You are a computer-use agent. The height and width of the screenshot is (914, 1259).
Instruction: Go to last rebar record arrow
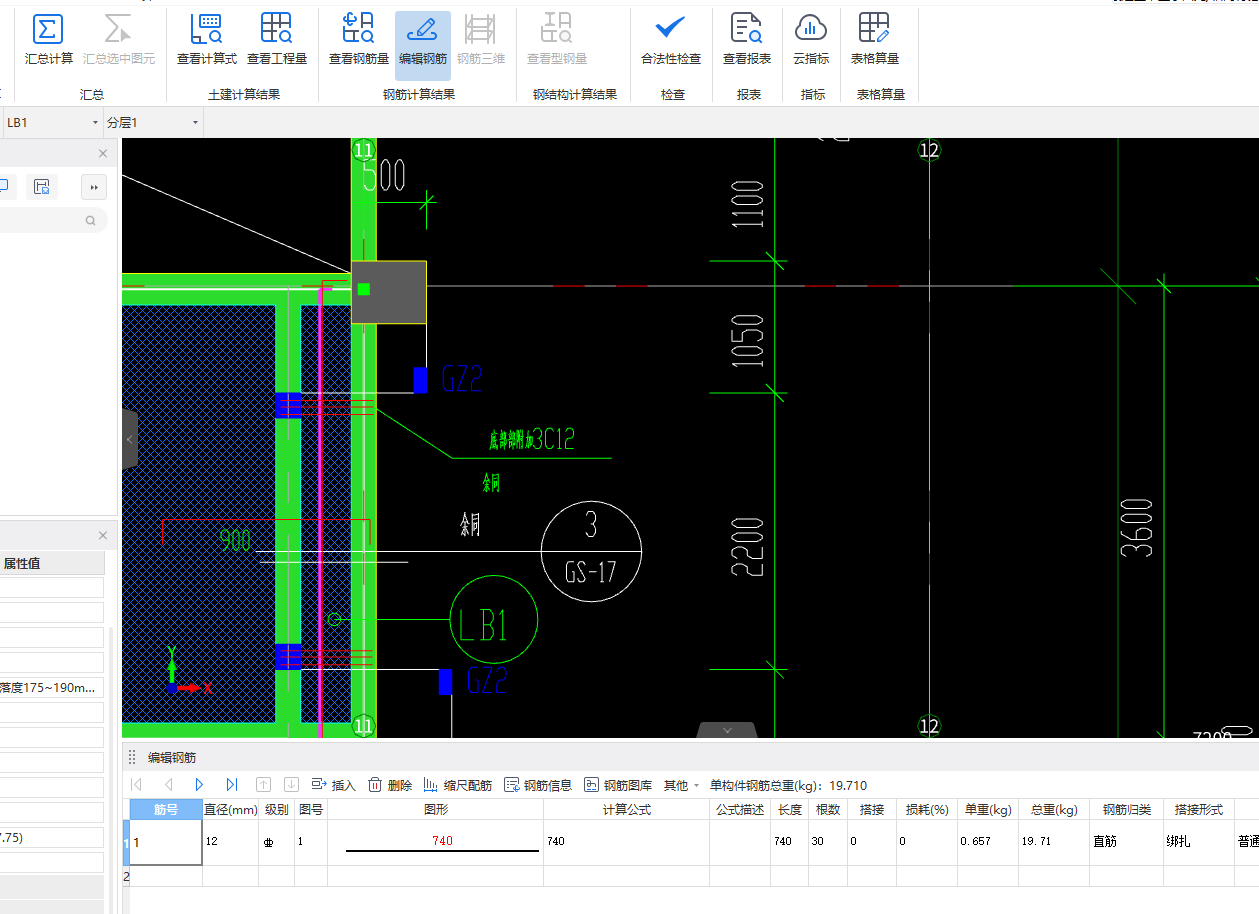[232, 785]
